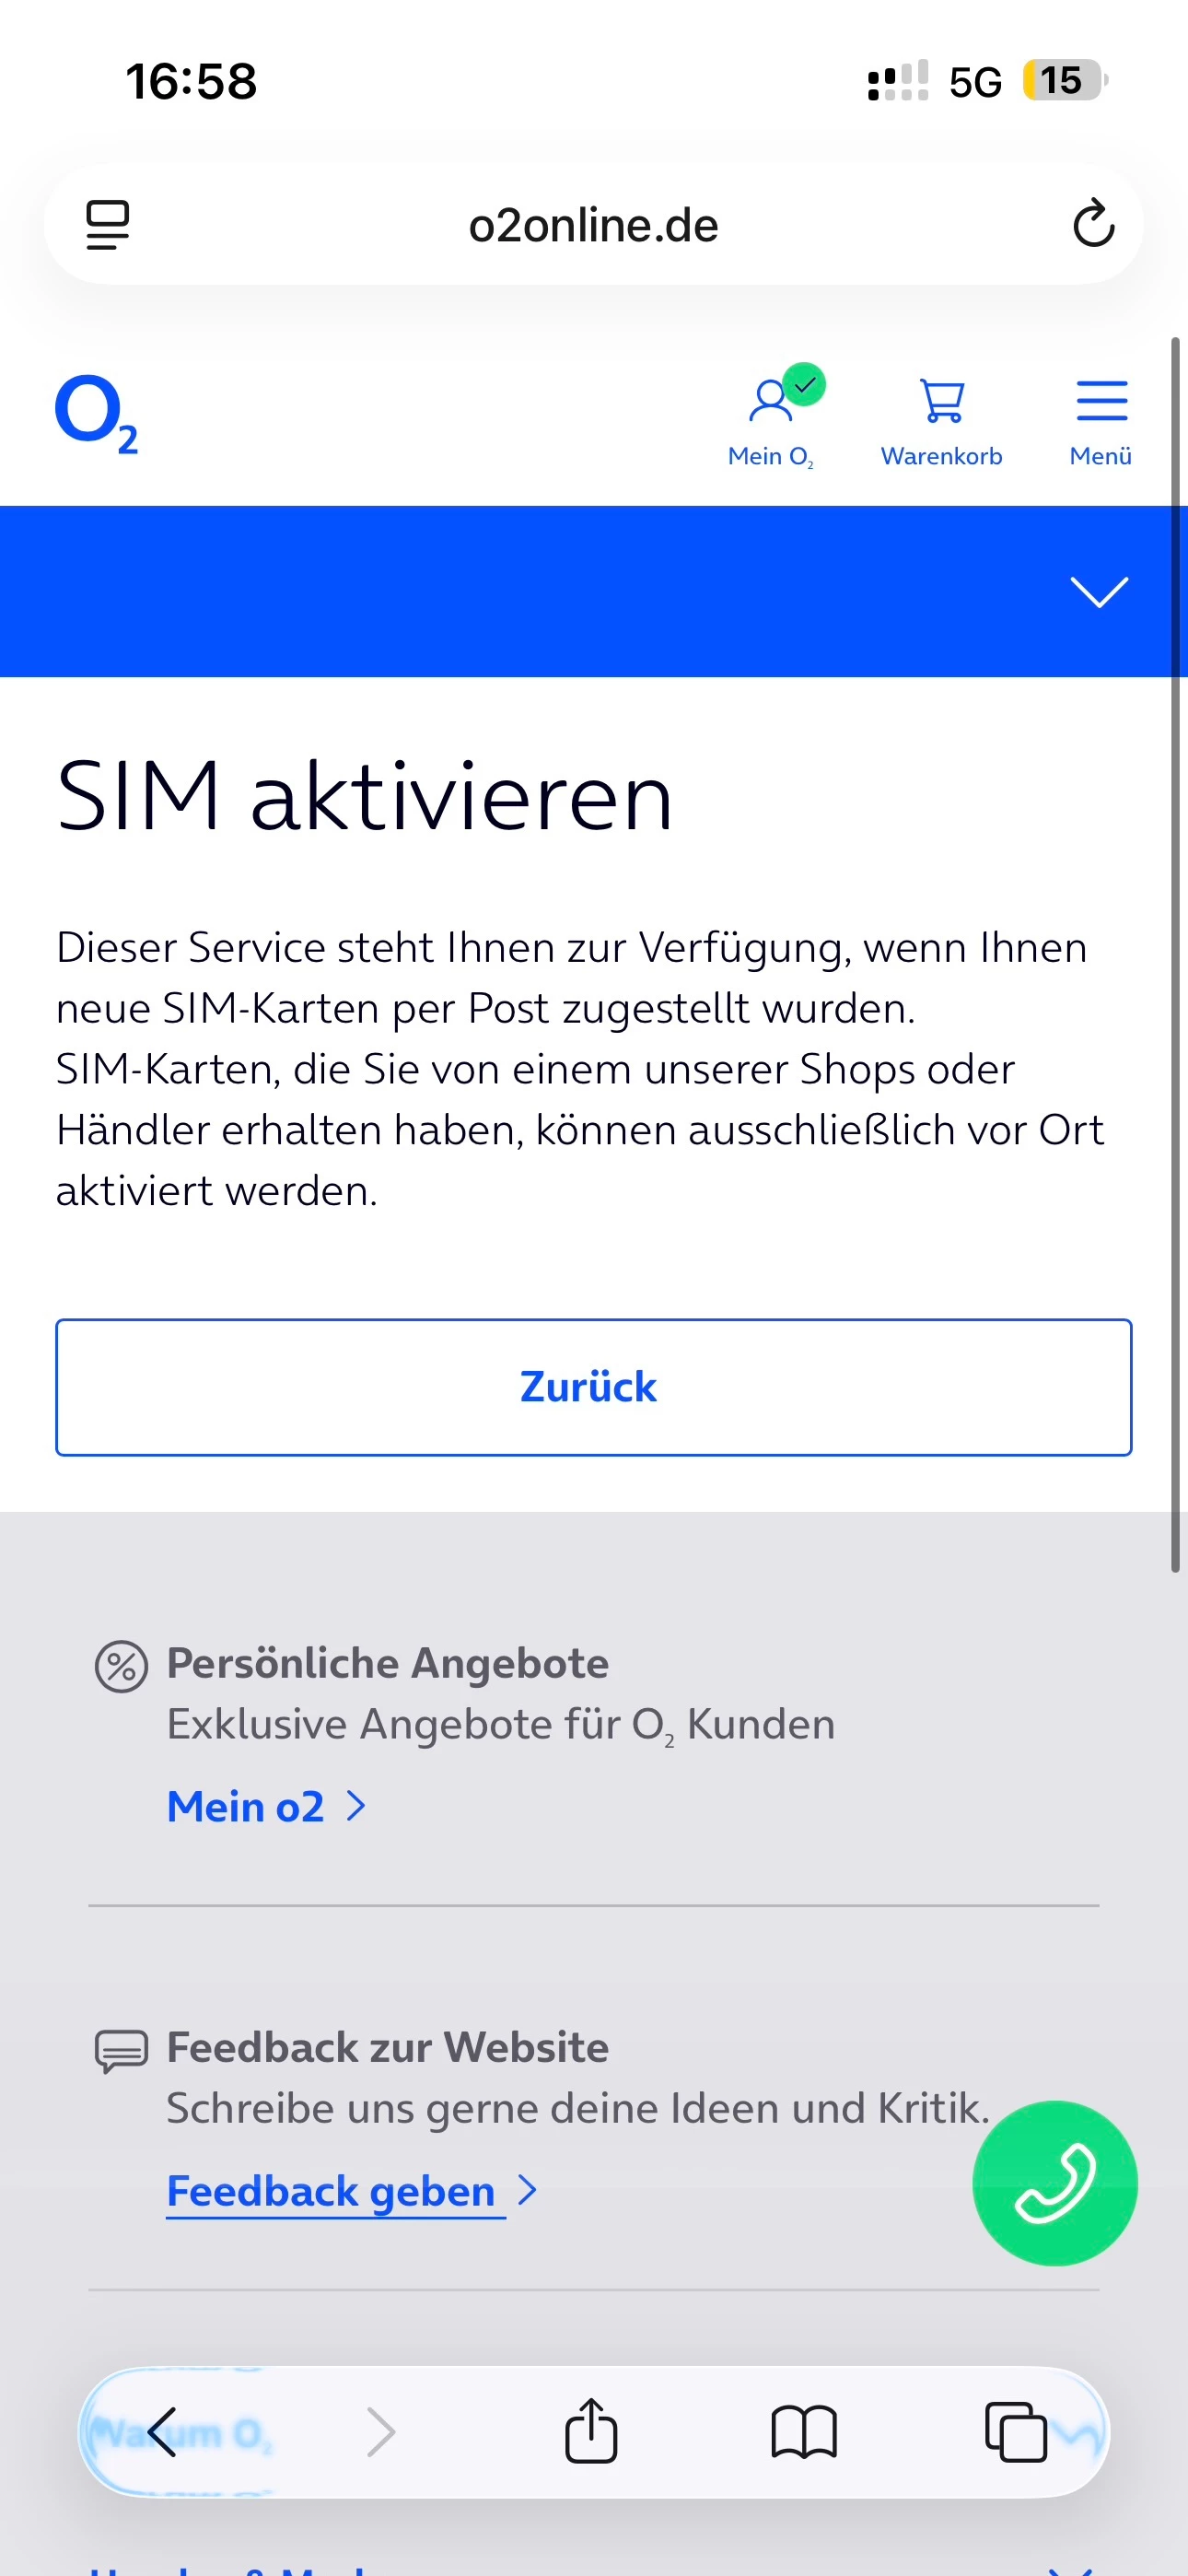Show open tabs overview in Safari
This screenshot has width=1188, height=2576.
click(x=1015, y=2431)
